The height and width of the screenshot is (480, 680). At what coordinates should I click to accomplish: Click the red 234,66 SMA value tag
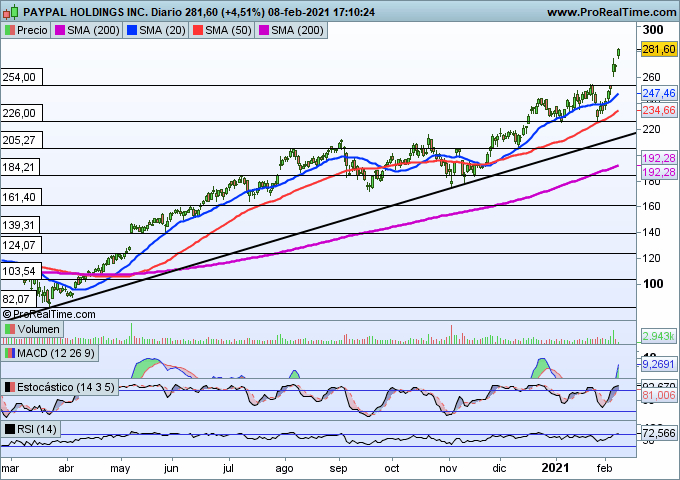659,110
